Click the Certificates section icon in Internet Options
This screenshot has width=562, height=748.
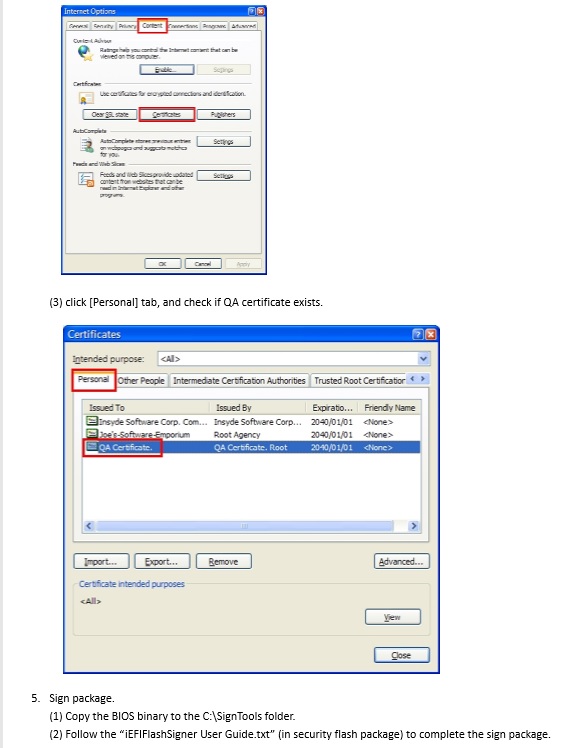click(x=86, y=99)
